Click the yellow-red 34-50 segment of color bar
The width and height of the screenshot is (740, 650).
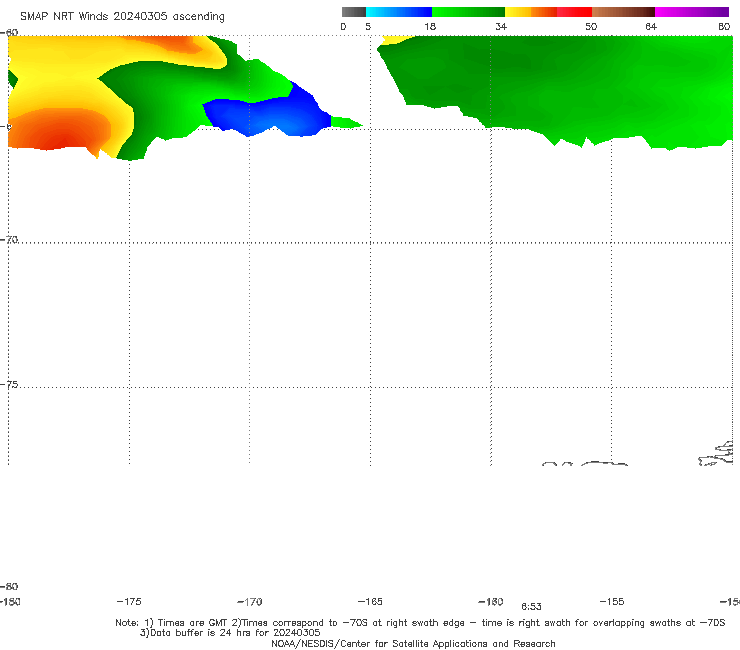click(548, 12)
